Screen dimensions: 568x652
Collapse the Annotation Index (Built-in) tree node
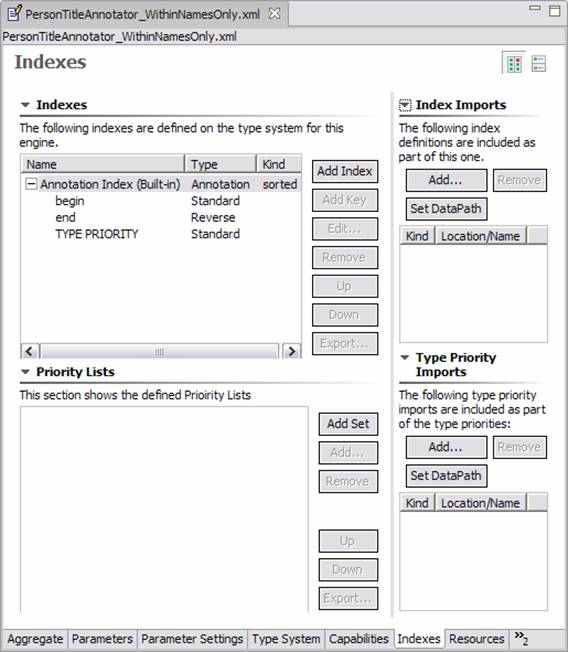coord(31,184)
